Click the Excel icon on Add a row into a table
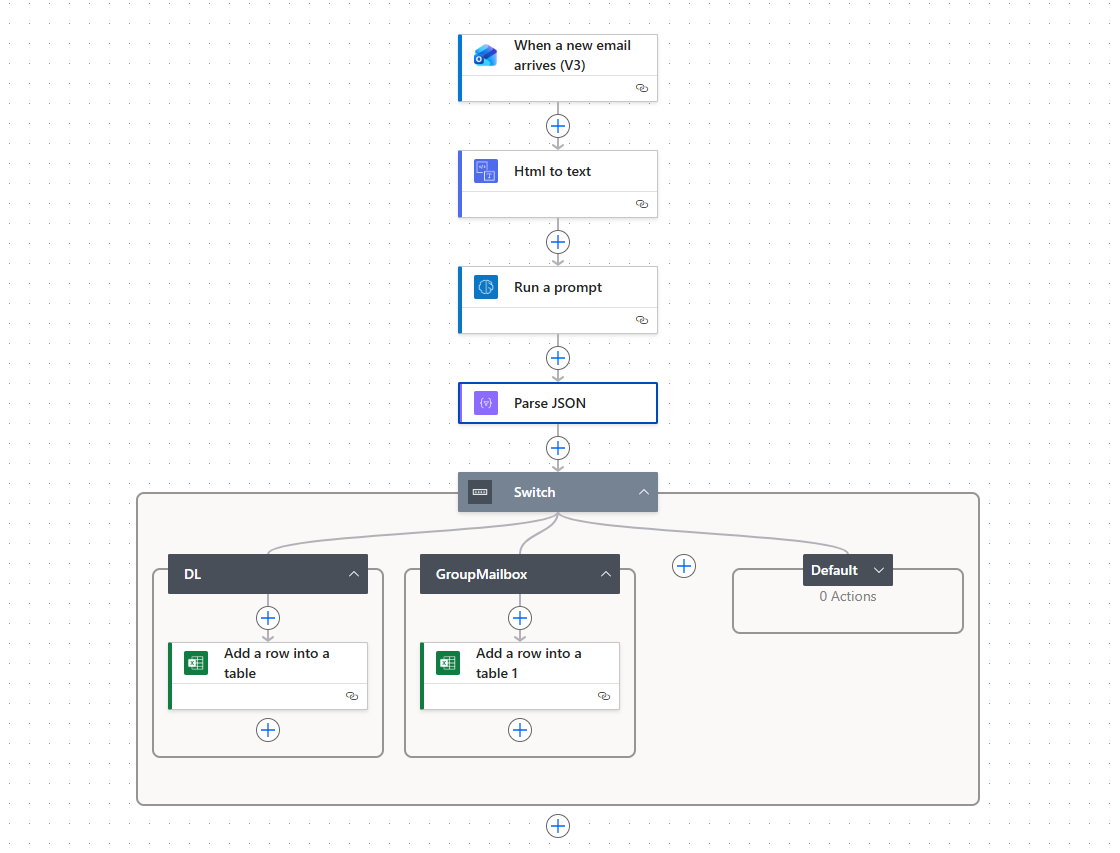 click(196, 662)
